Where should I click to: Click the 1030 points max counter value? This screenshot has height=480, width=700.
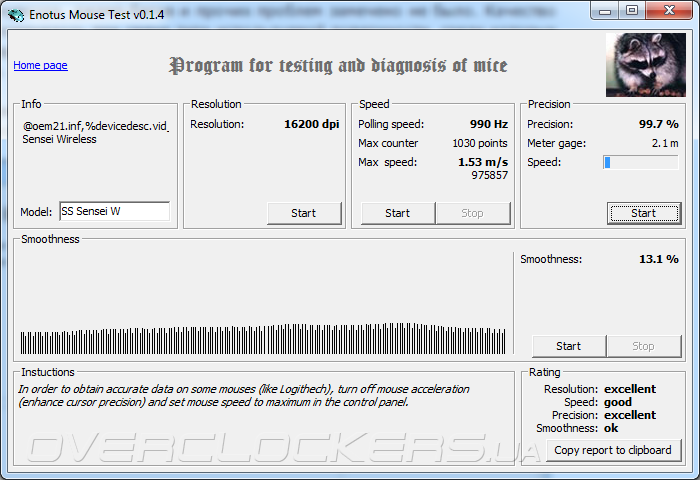480,143
